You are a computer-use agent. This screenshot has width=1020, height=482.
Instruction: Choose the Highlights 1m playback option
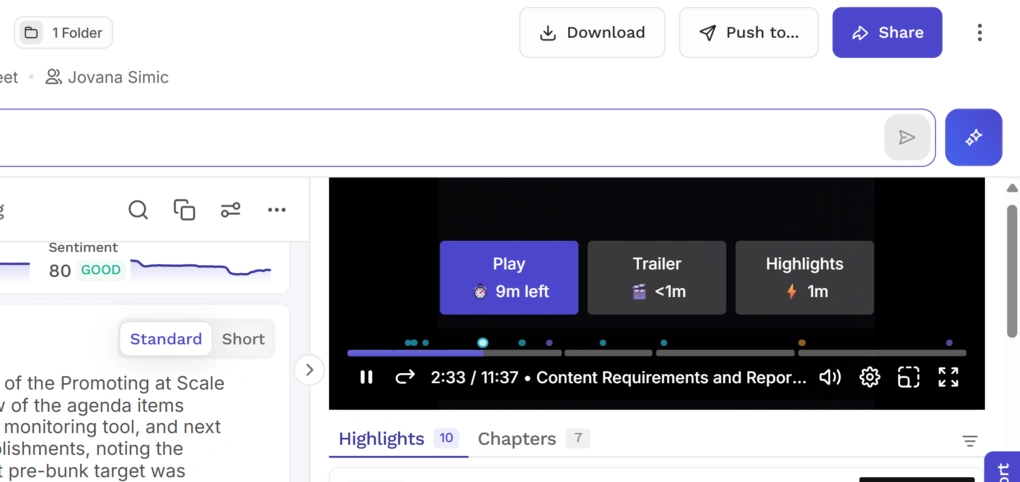coord(804,278)
